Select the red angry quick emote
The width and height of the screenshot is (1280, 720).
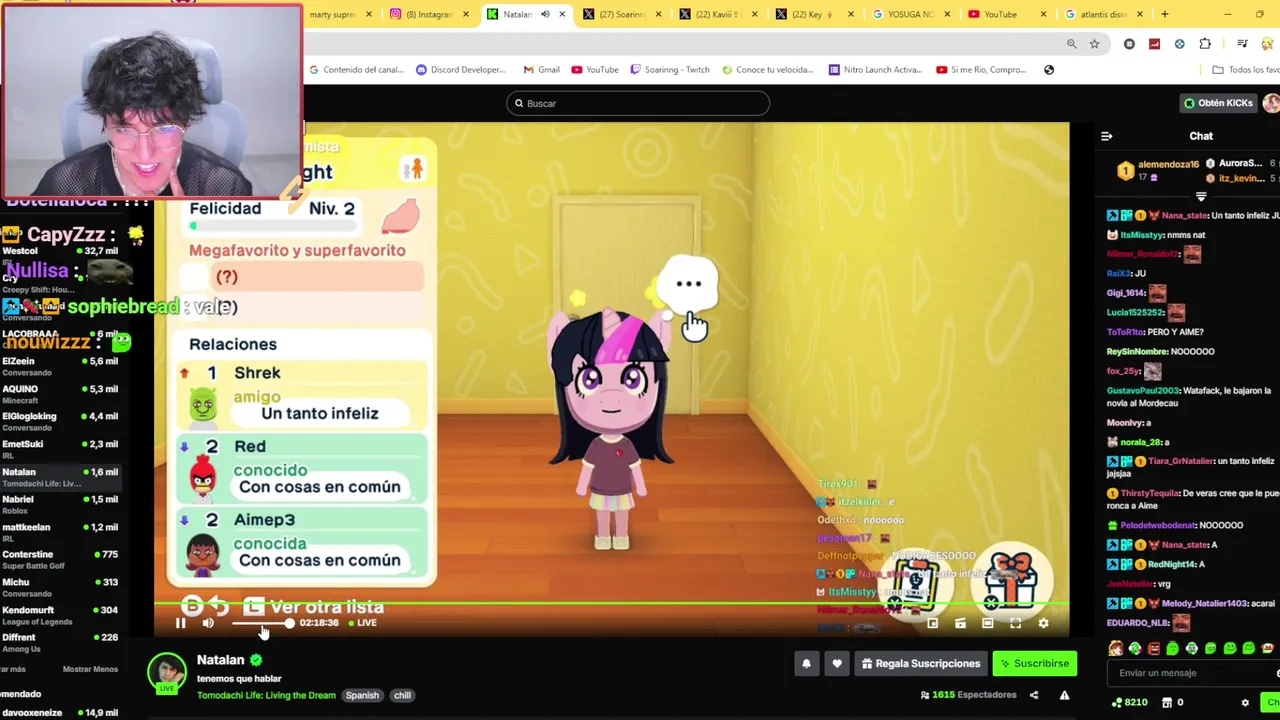1153,648
